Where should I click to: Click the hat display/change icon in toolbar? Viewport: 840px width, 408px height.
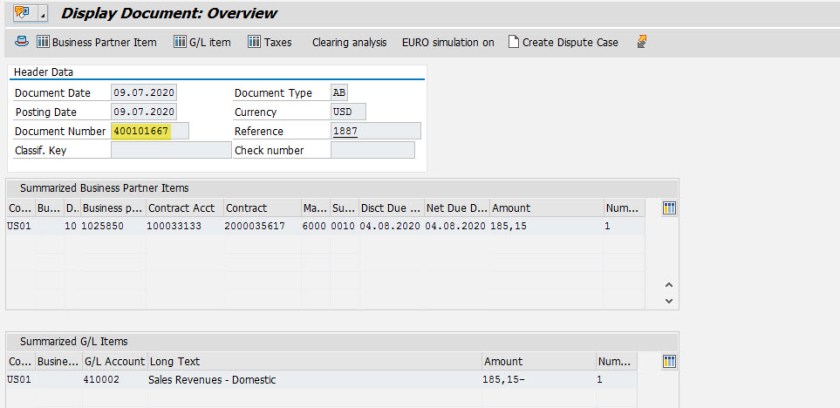click(x=21, y=42)
